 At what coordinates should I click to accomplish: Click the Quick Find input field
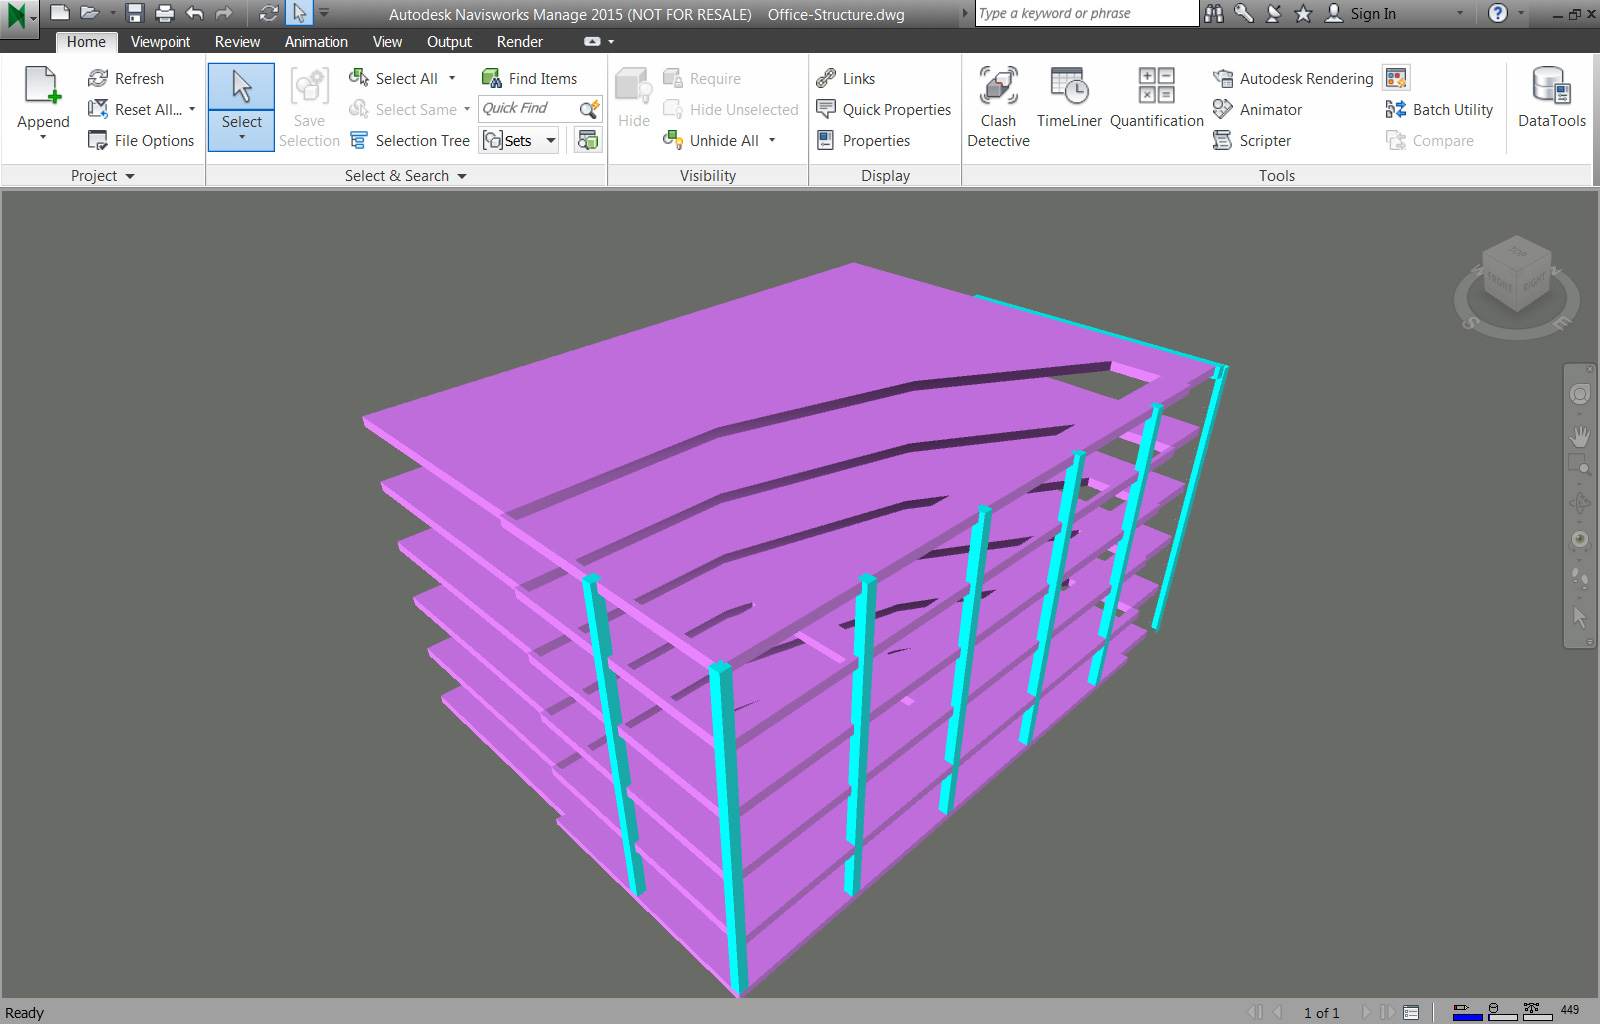point(528,108)
